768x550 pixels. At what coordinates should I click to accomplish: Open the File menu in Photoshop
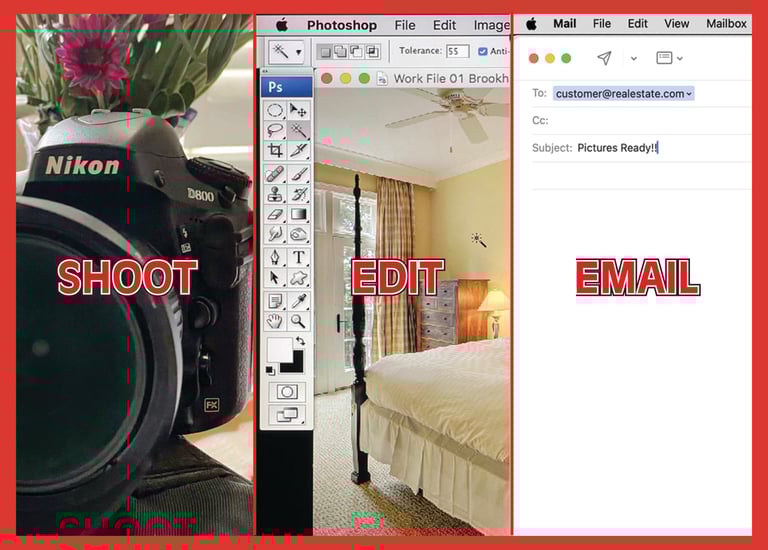click(405, 25)
